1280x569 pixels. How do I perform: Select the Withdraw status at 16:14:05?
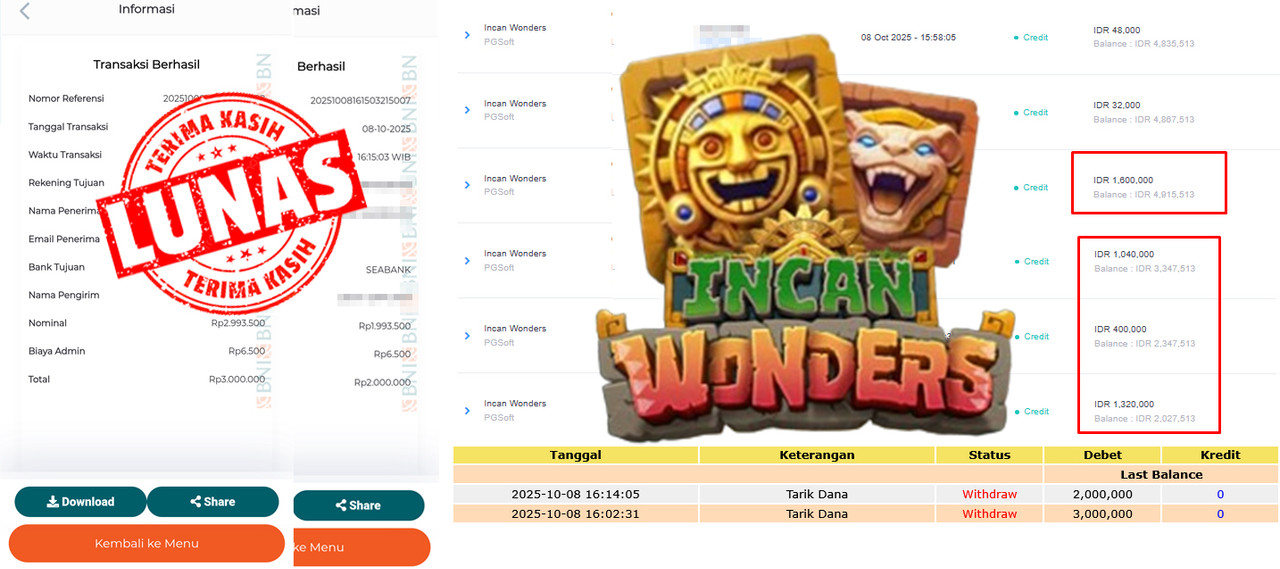(x=990, y=494)
